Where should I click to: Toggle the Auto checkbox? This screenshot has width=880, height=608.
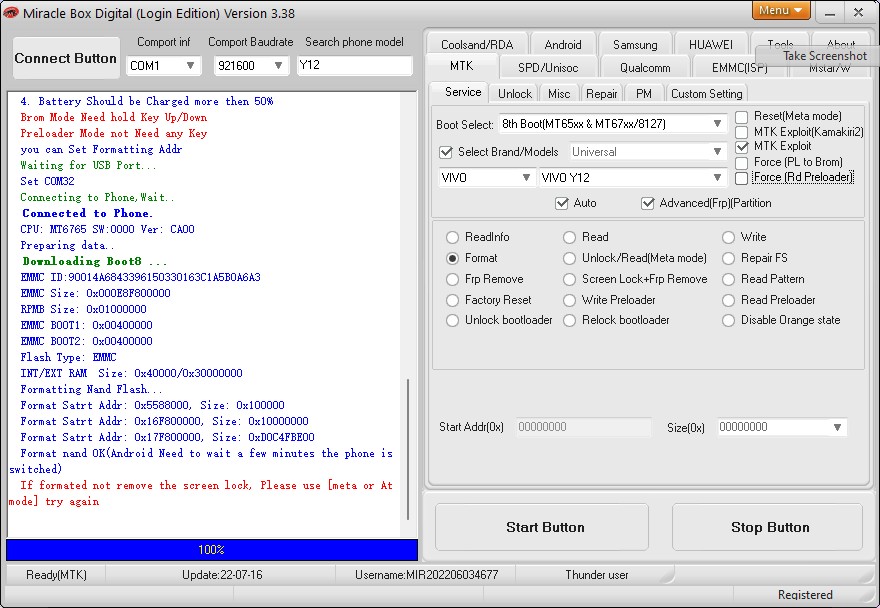point(561,203)
